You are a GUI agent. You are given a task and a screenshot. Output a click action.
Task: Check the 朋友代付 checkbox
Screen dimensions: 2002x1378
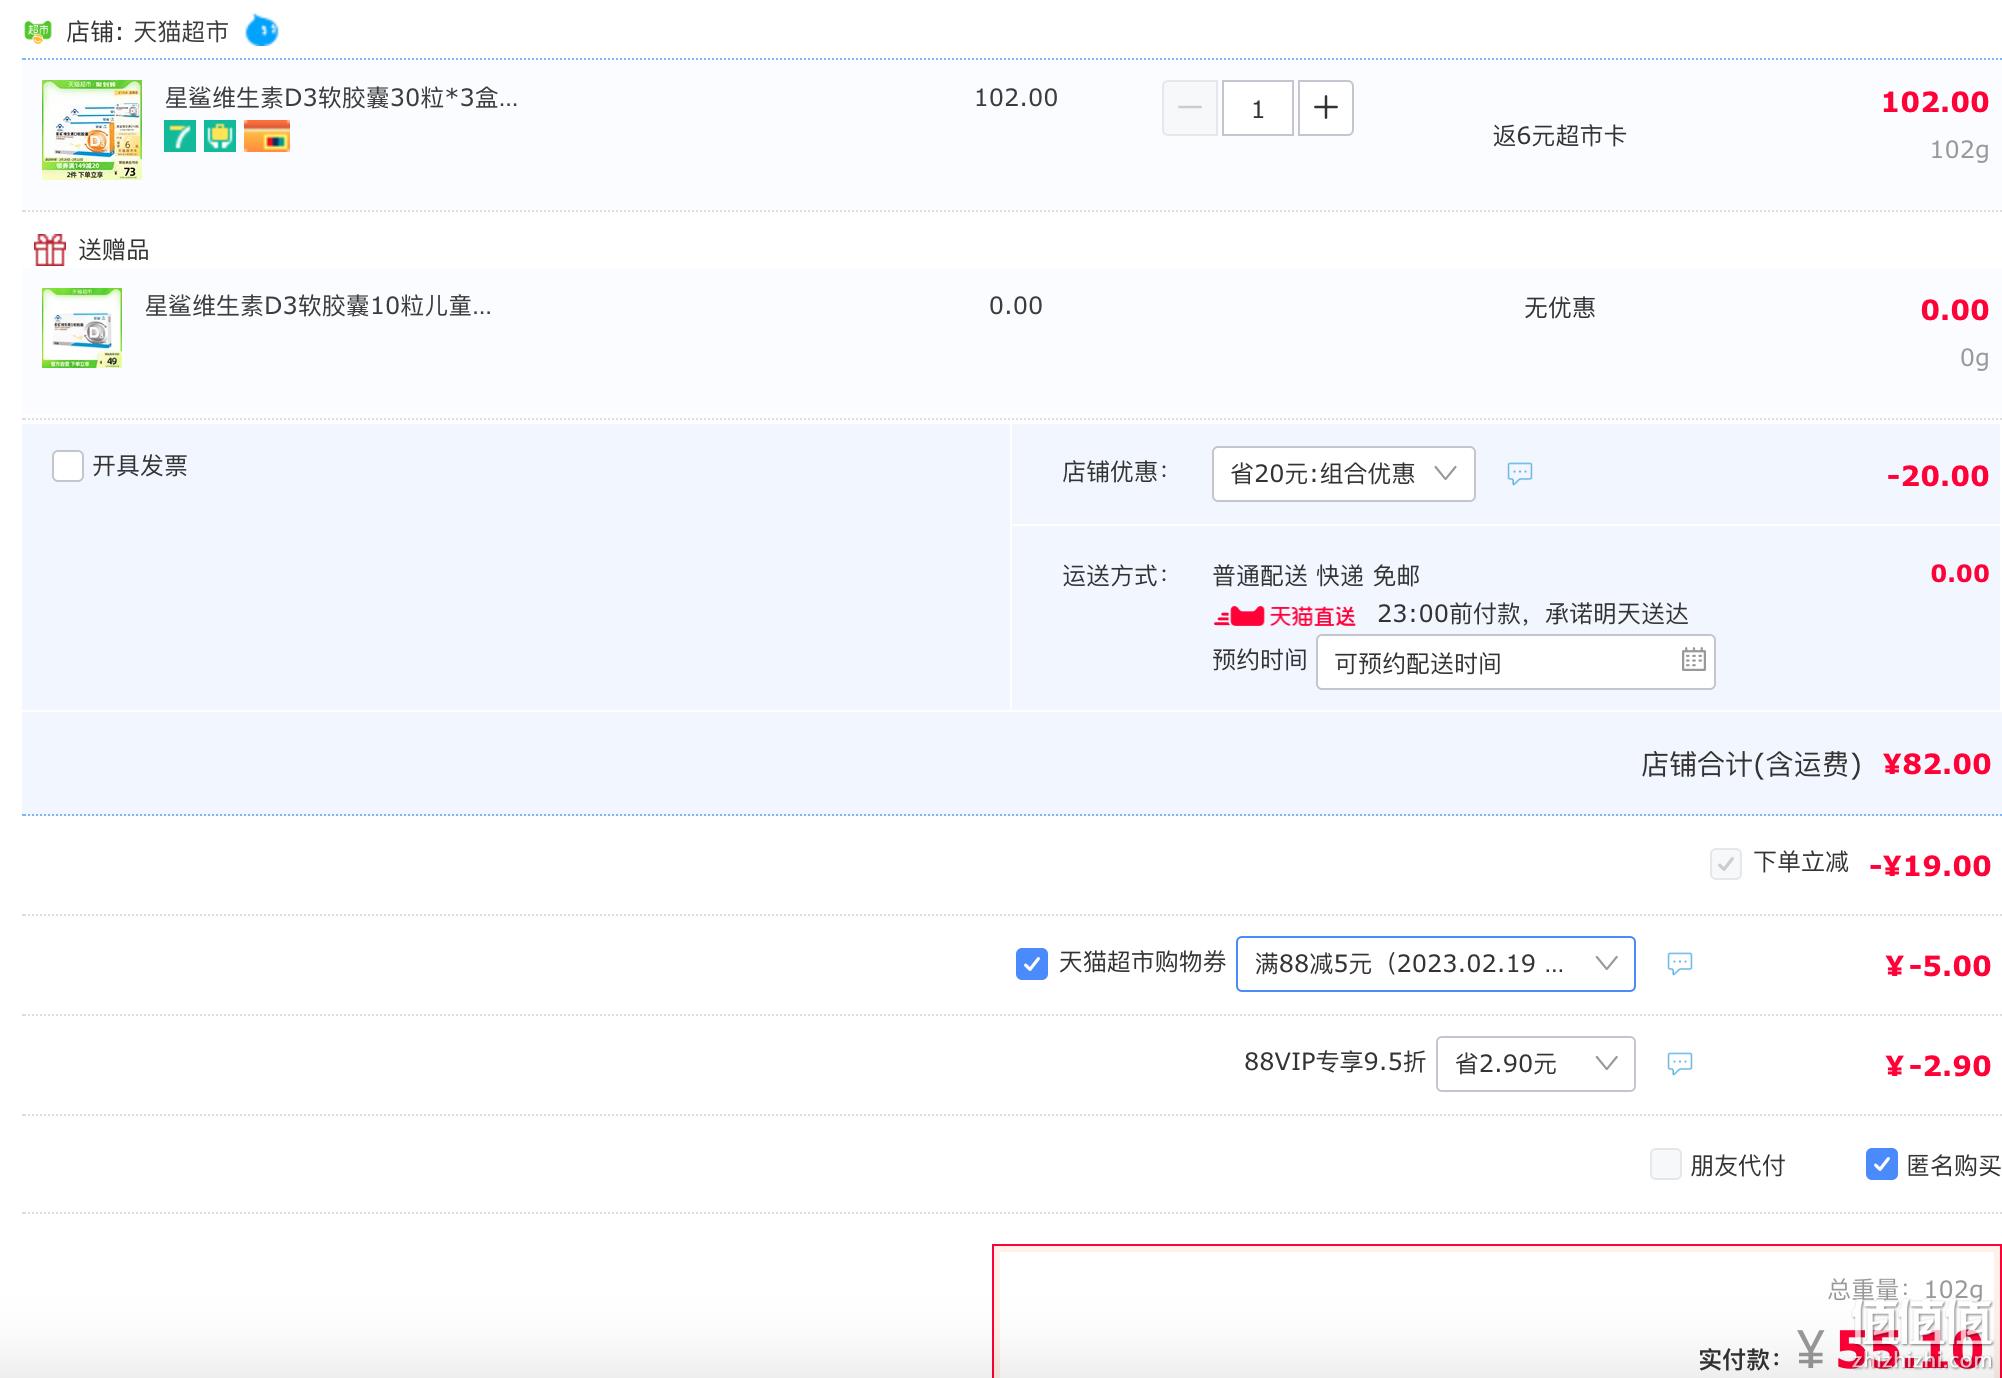(x=1666, y=1164)
